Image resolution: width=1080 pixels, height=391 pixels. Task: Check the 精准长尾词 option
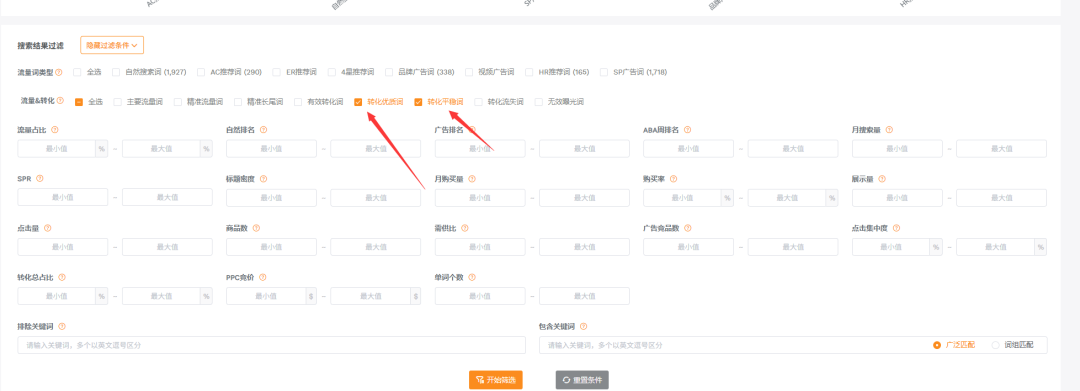pyautogui.click(x=238, y=102)
